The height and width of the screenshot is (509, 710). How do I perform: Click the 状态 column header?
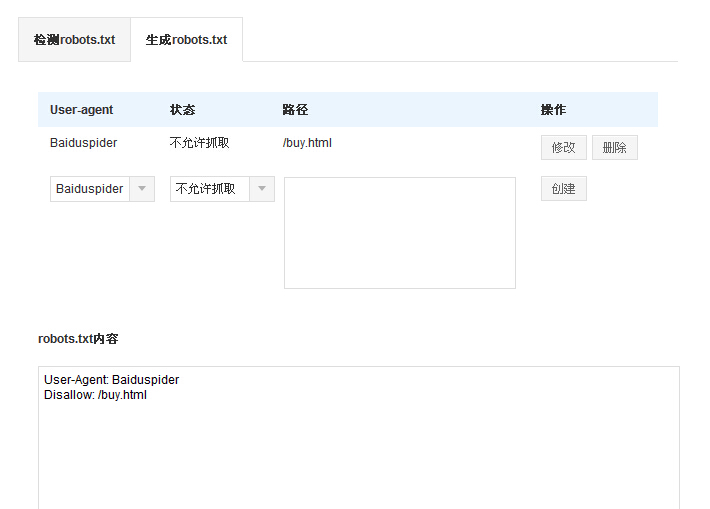[x=182, y=110]
